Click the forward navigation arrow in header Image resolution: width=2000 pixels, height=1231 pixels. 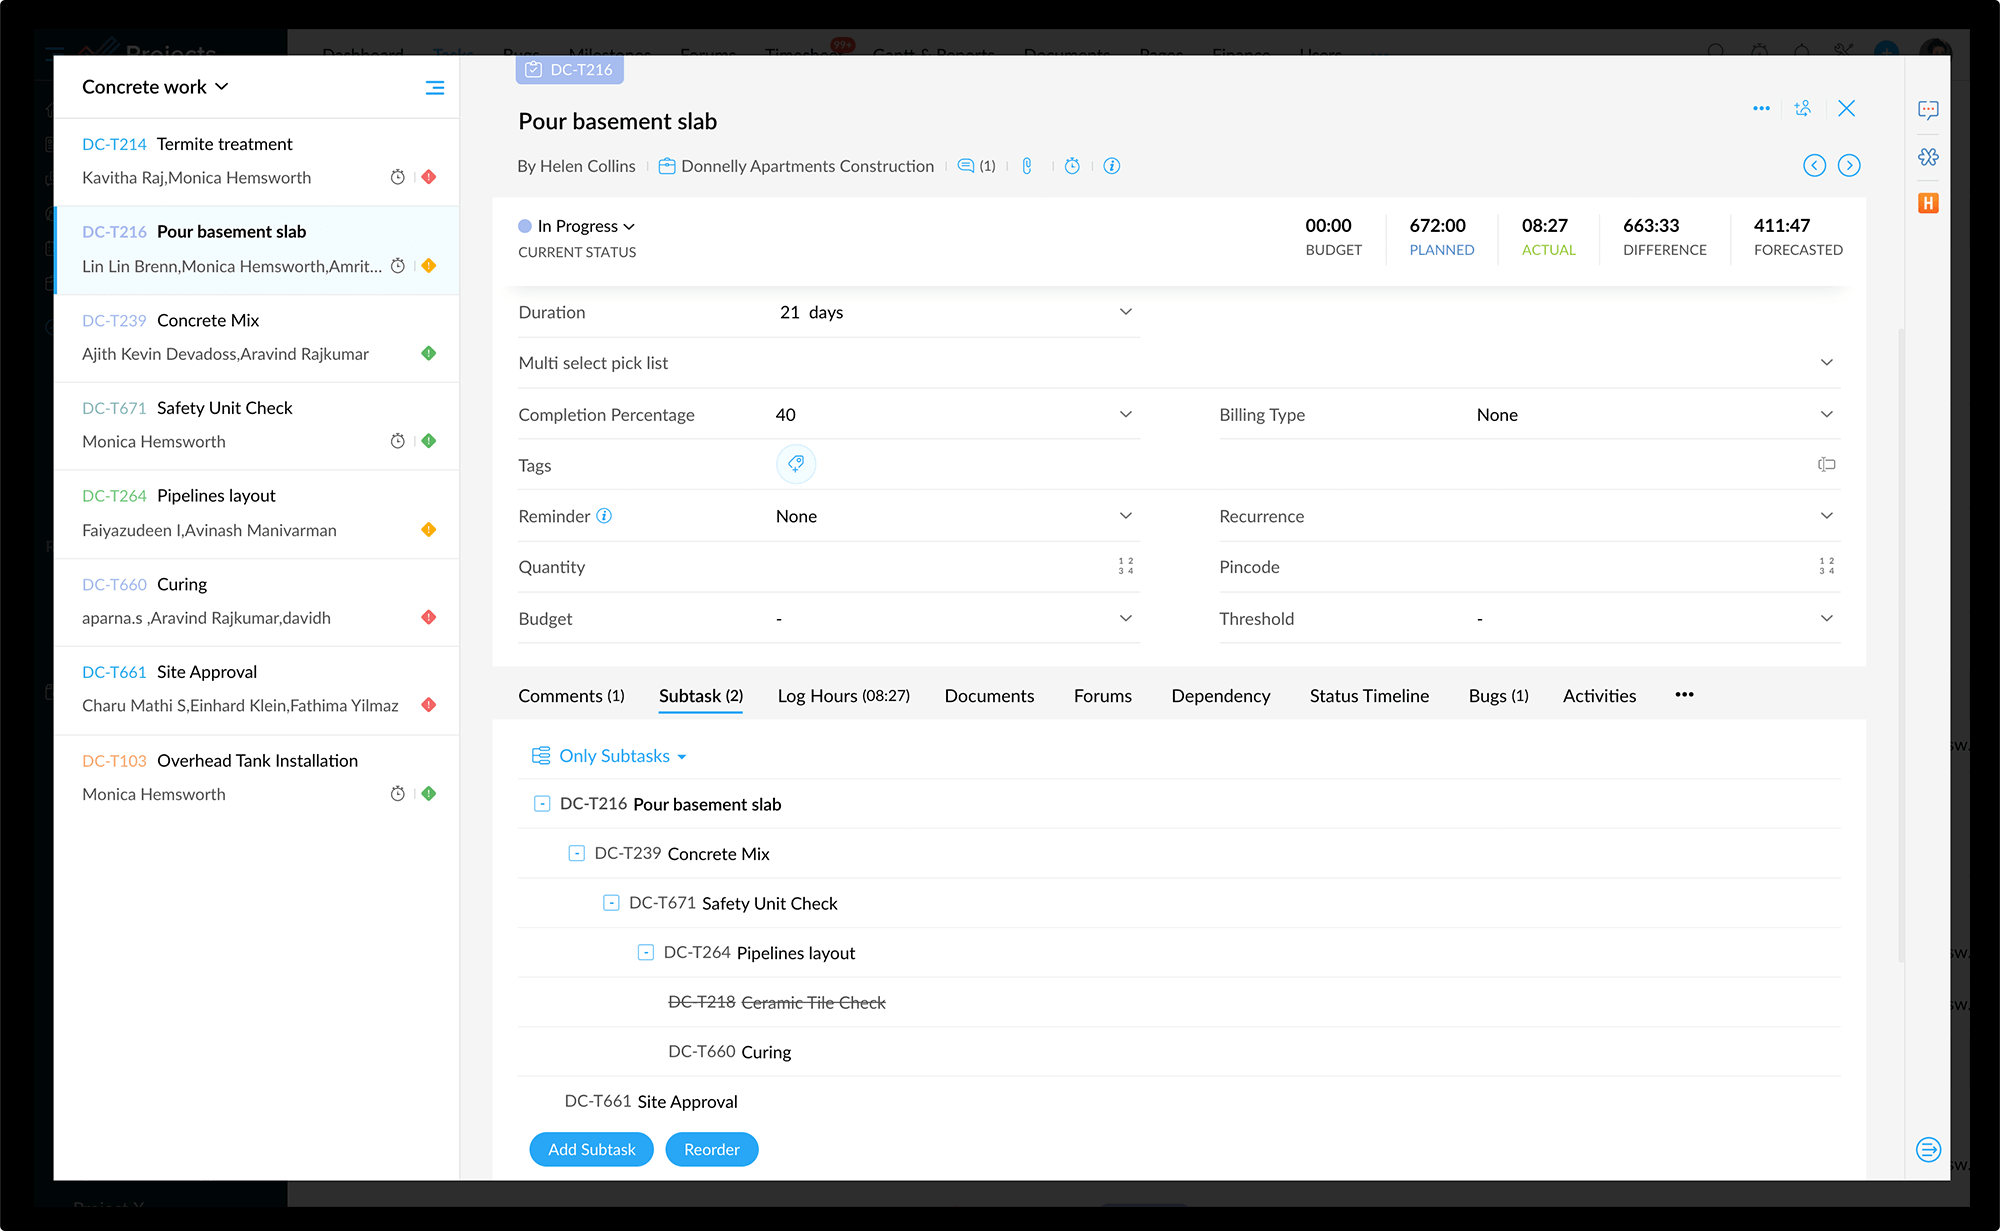point(1849,164)
